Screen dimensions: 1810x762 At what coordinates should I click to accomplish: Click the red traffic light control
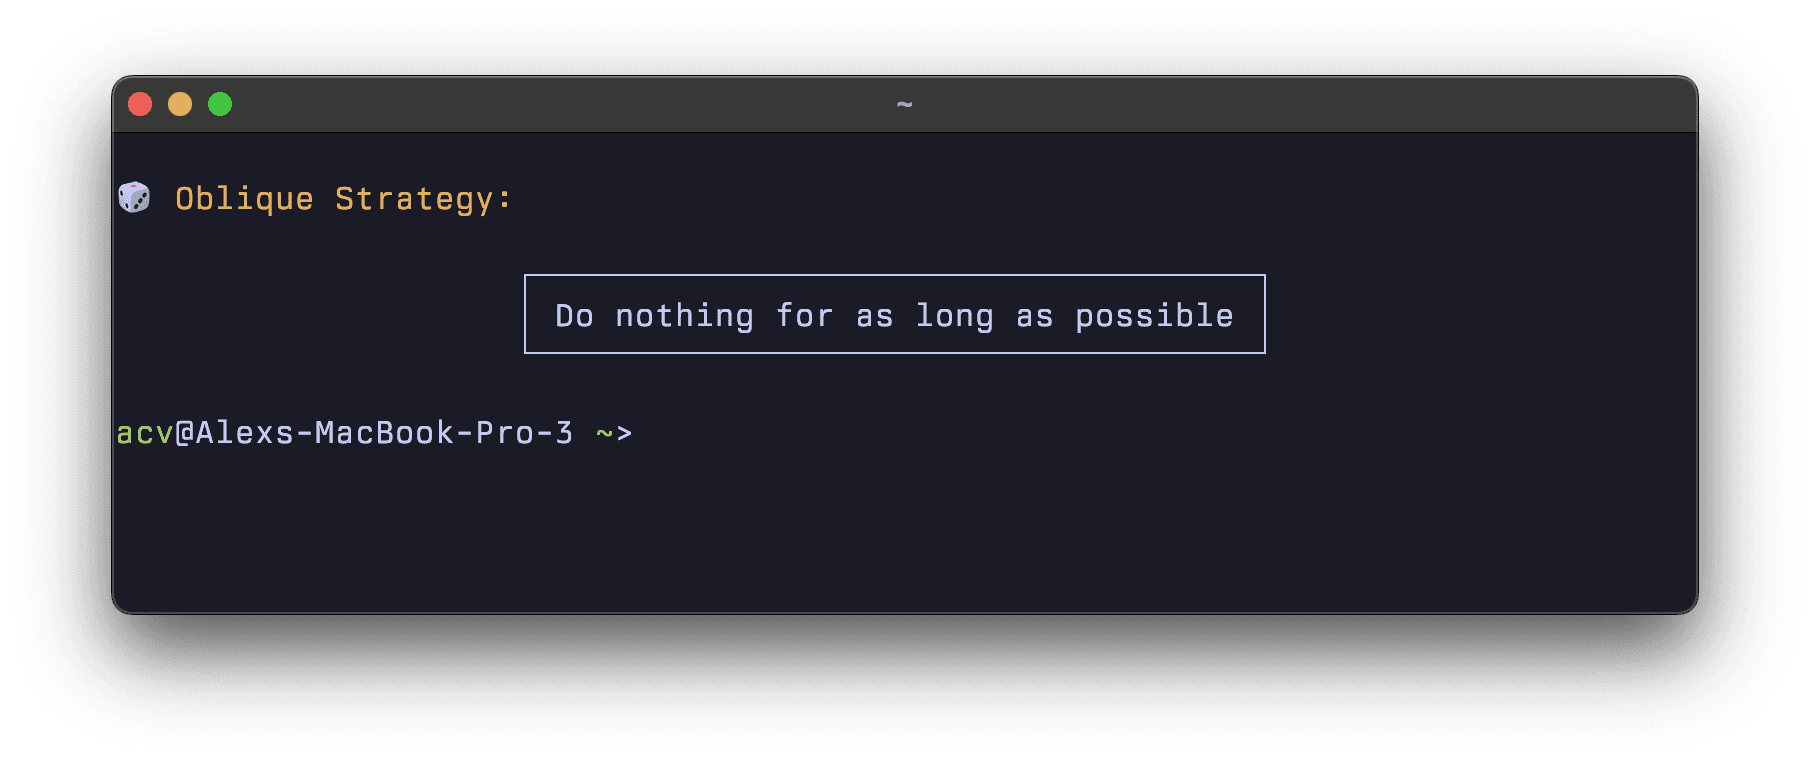140,103
